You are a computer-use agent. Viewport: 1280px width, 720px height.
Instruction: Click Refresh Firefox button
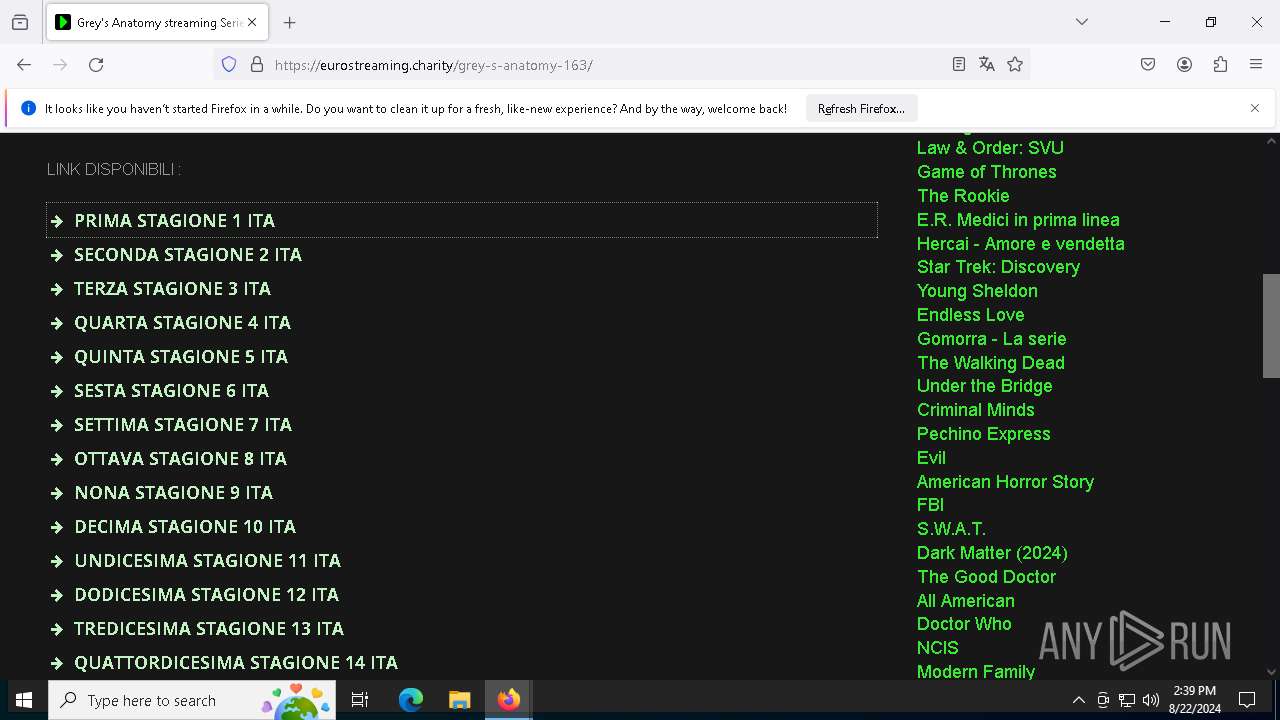[861, 109]
